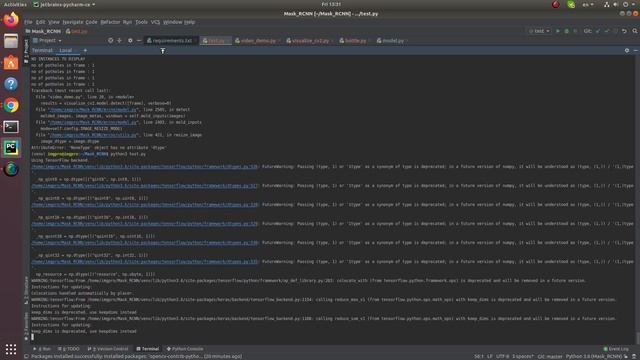
Task: Click the LF line separator widget
Action: point(489,356)
